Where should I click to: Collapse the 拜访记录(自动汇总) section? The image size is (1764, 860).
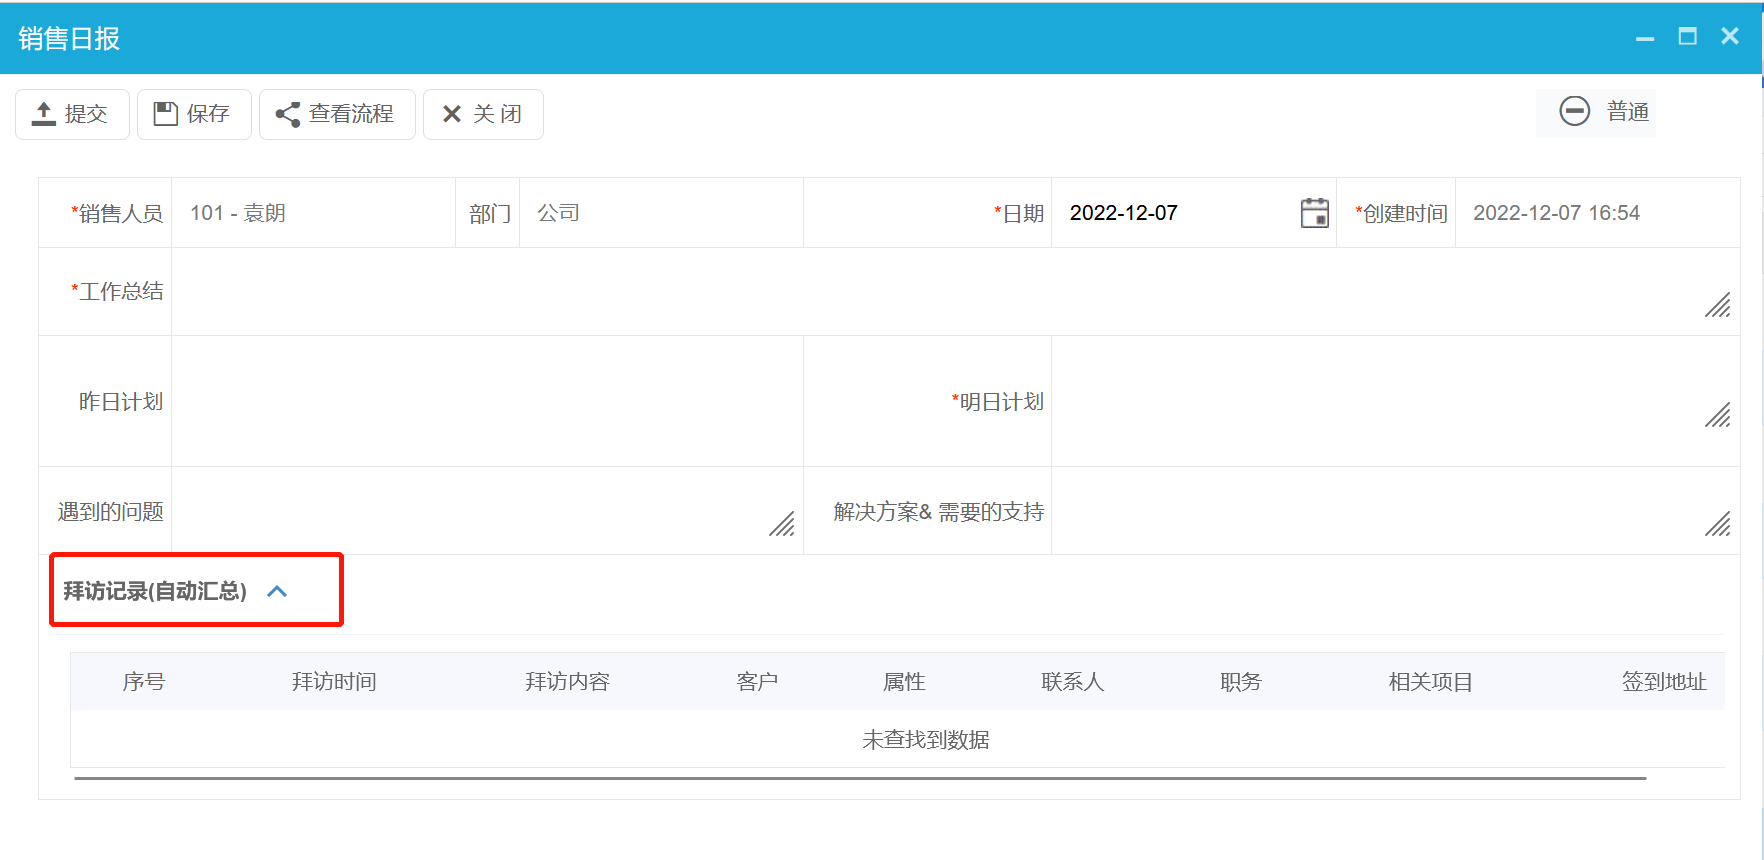(277, 591)
